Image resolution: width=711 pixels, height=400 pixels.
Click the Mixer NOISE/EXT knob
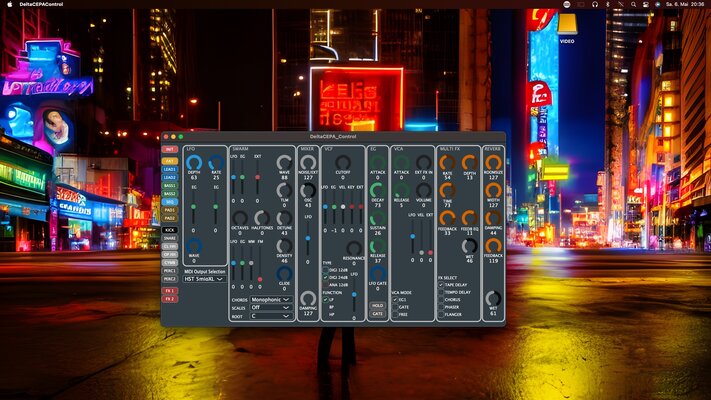pyautogui.click(x=308, y=162)
